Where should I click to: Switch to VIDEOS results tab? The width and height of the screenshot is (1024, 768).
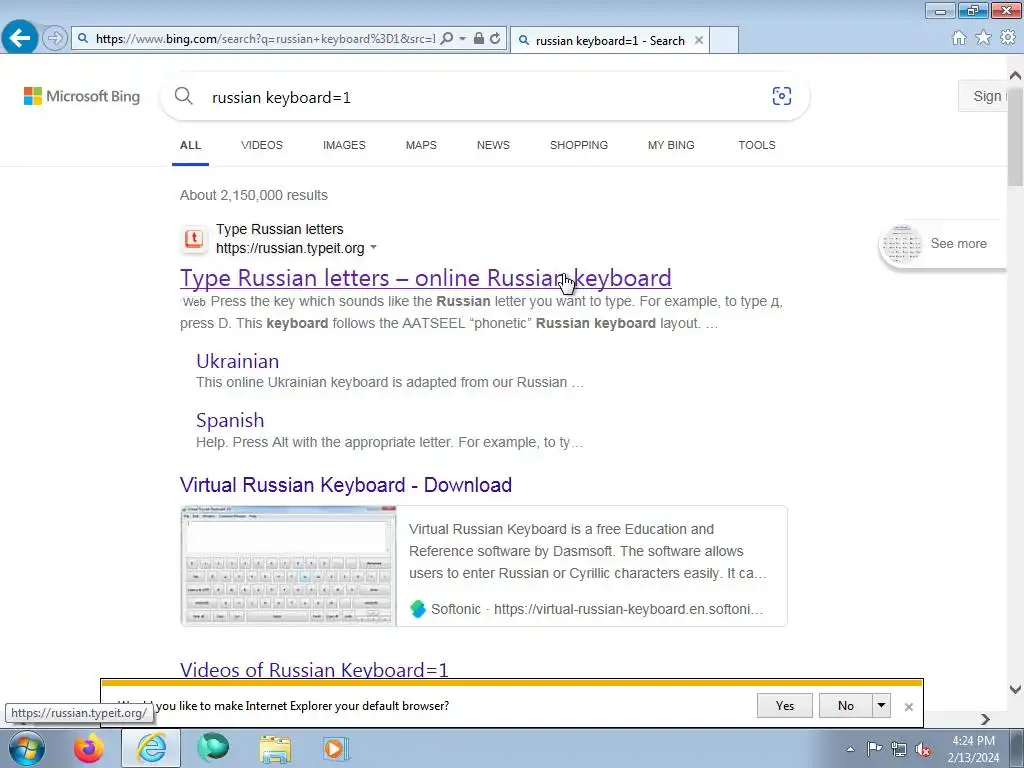click(262, 146)
